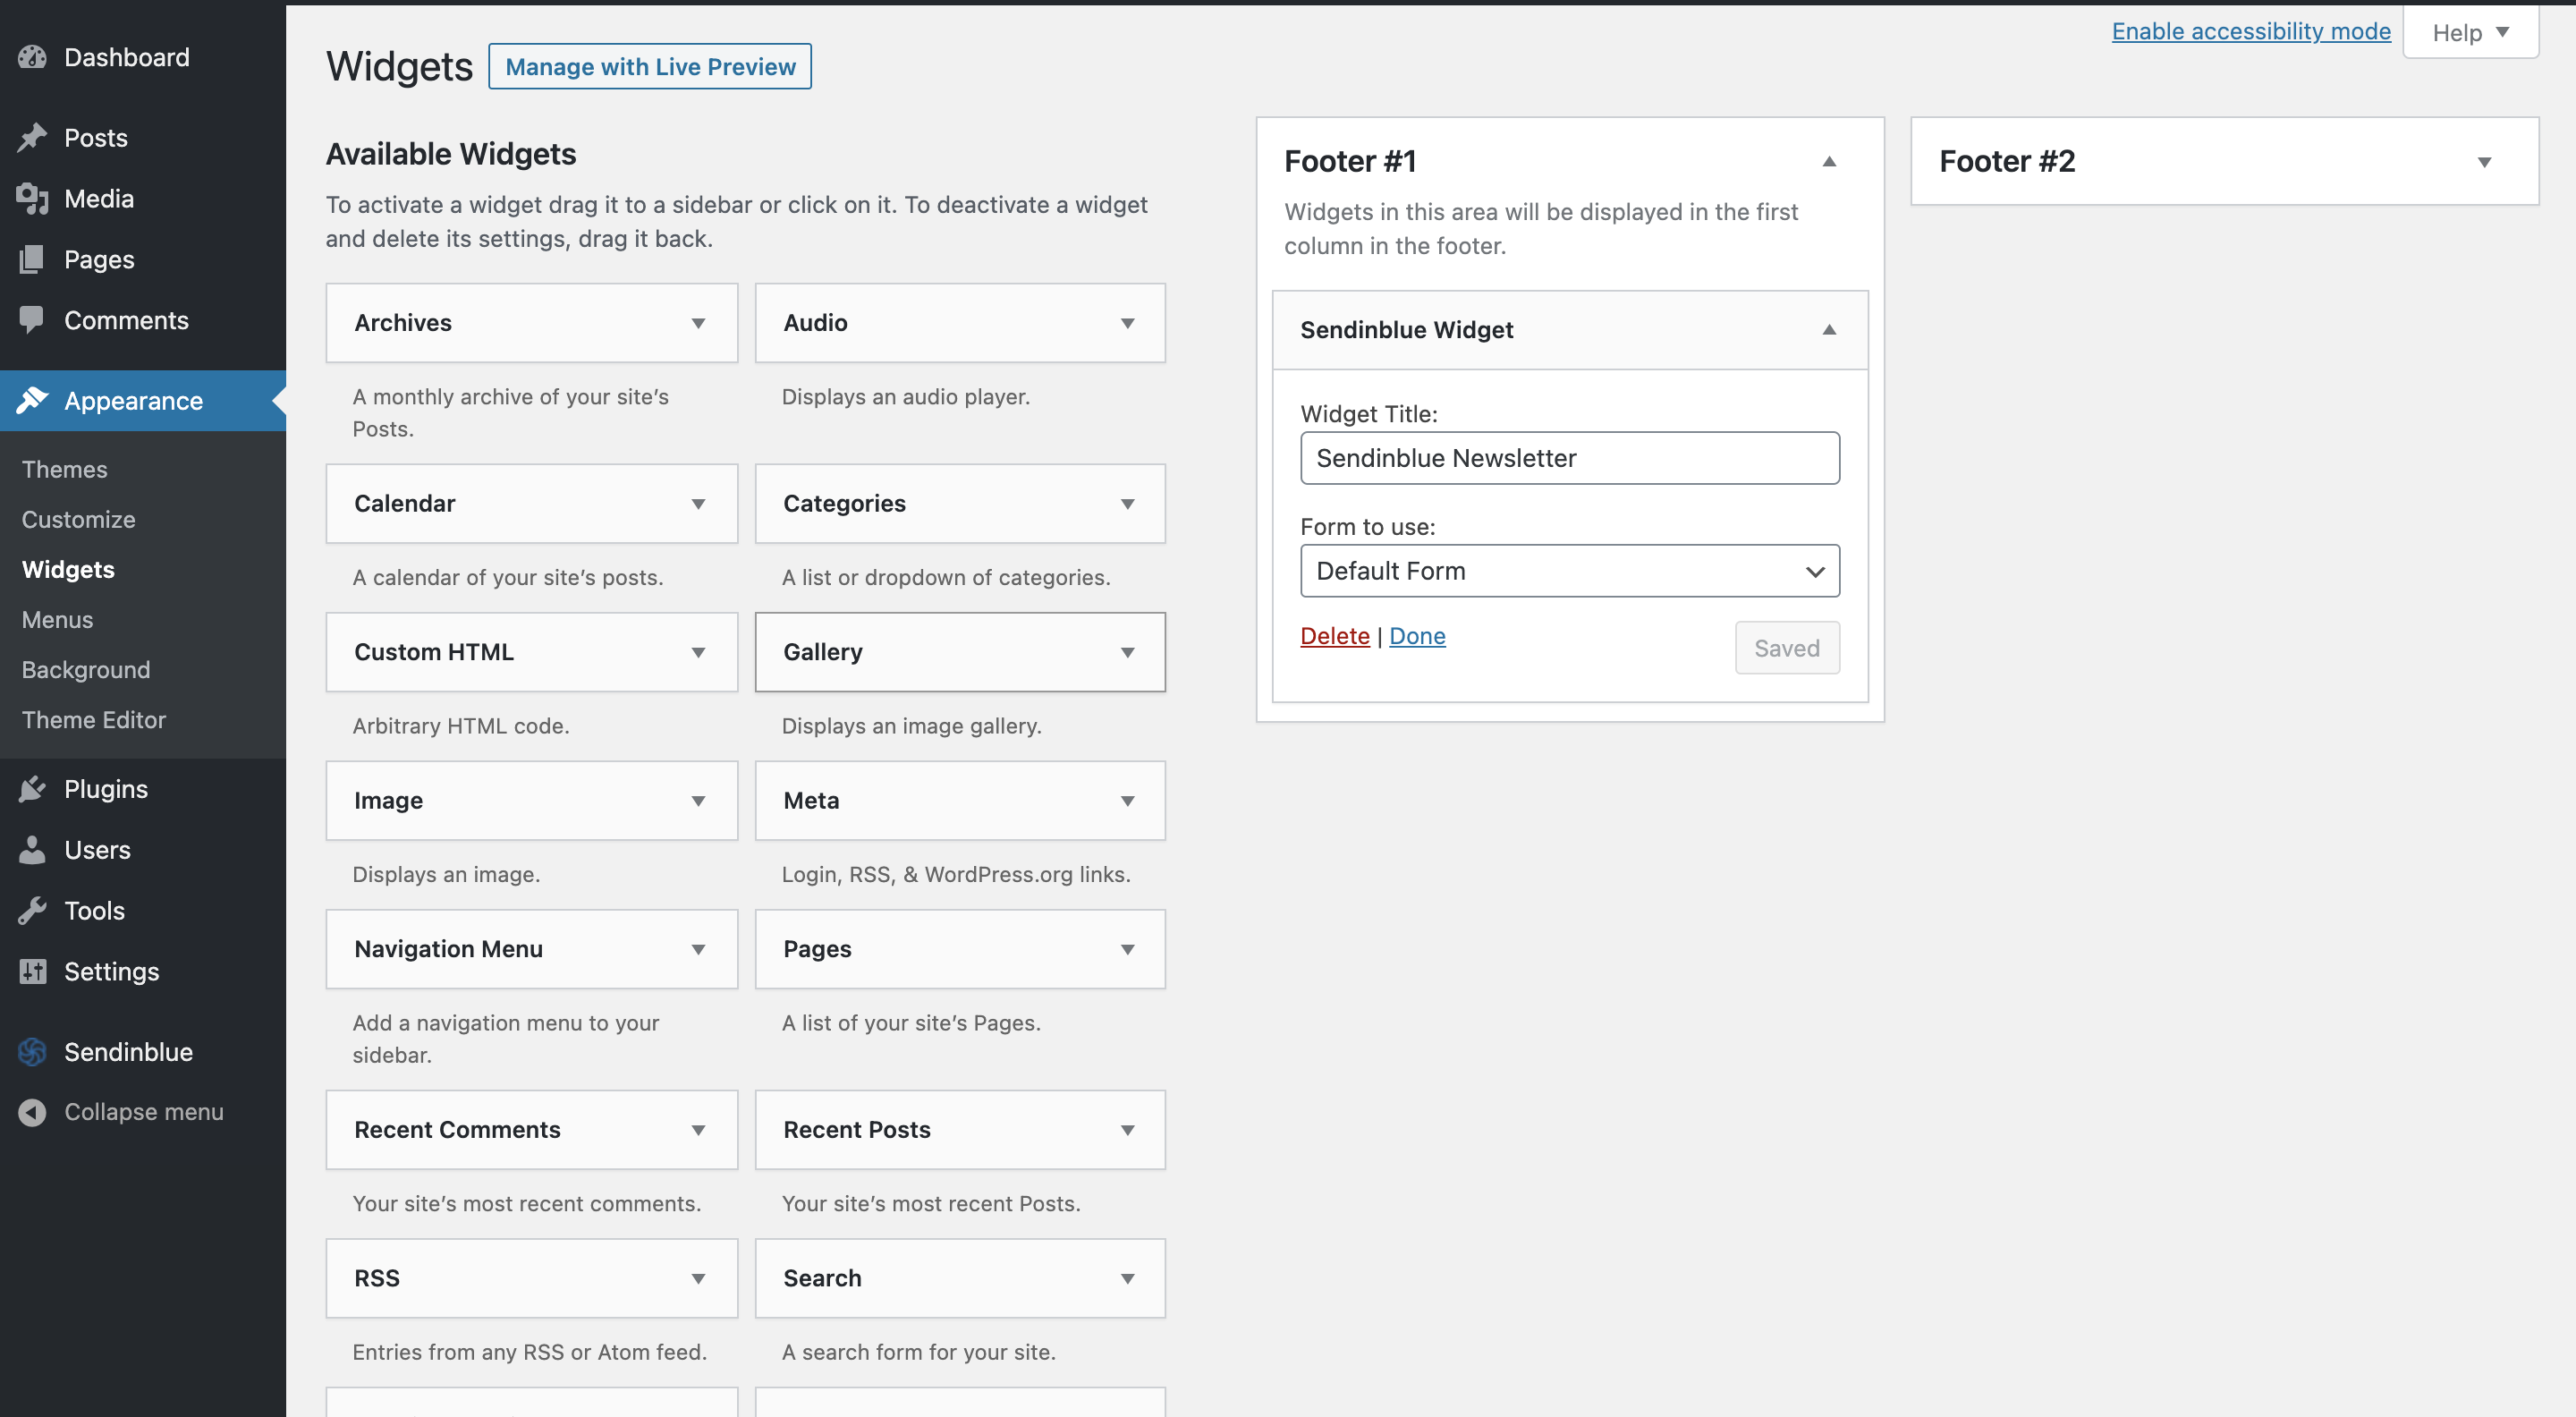Viewport: 2576px width, 1417px height.
Task: Open the Themes submenu item
Action: [x=65, y=469]
